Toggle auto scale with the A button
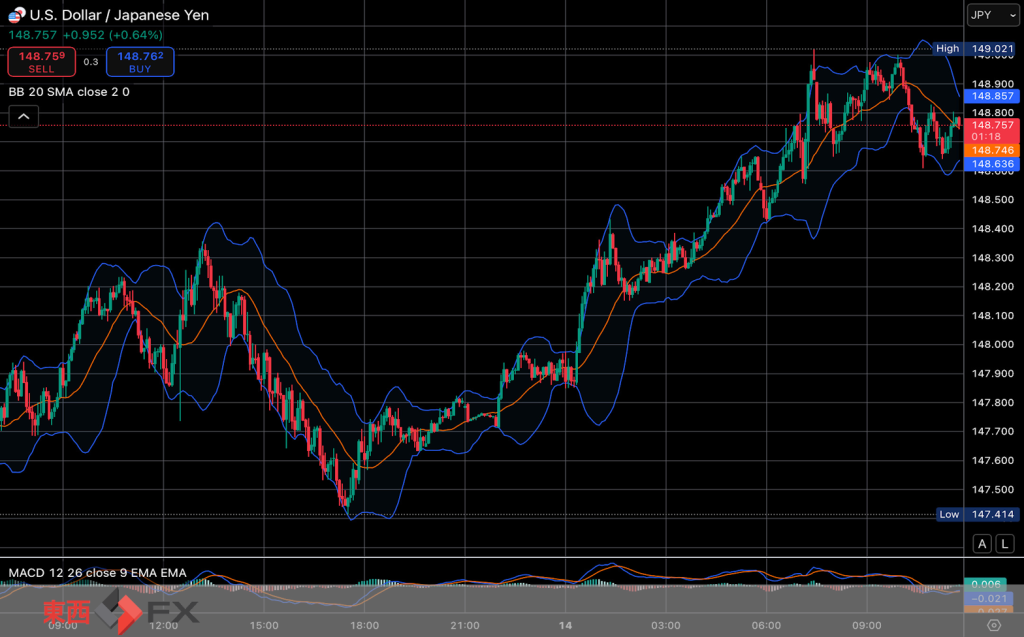The image size is (1024, 637). (982, 544)
